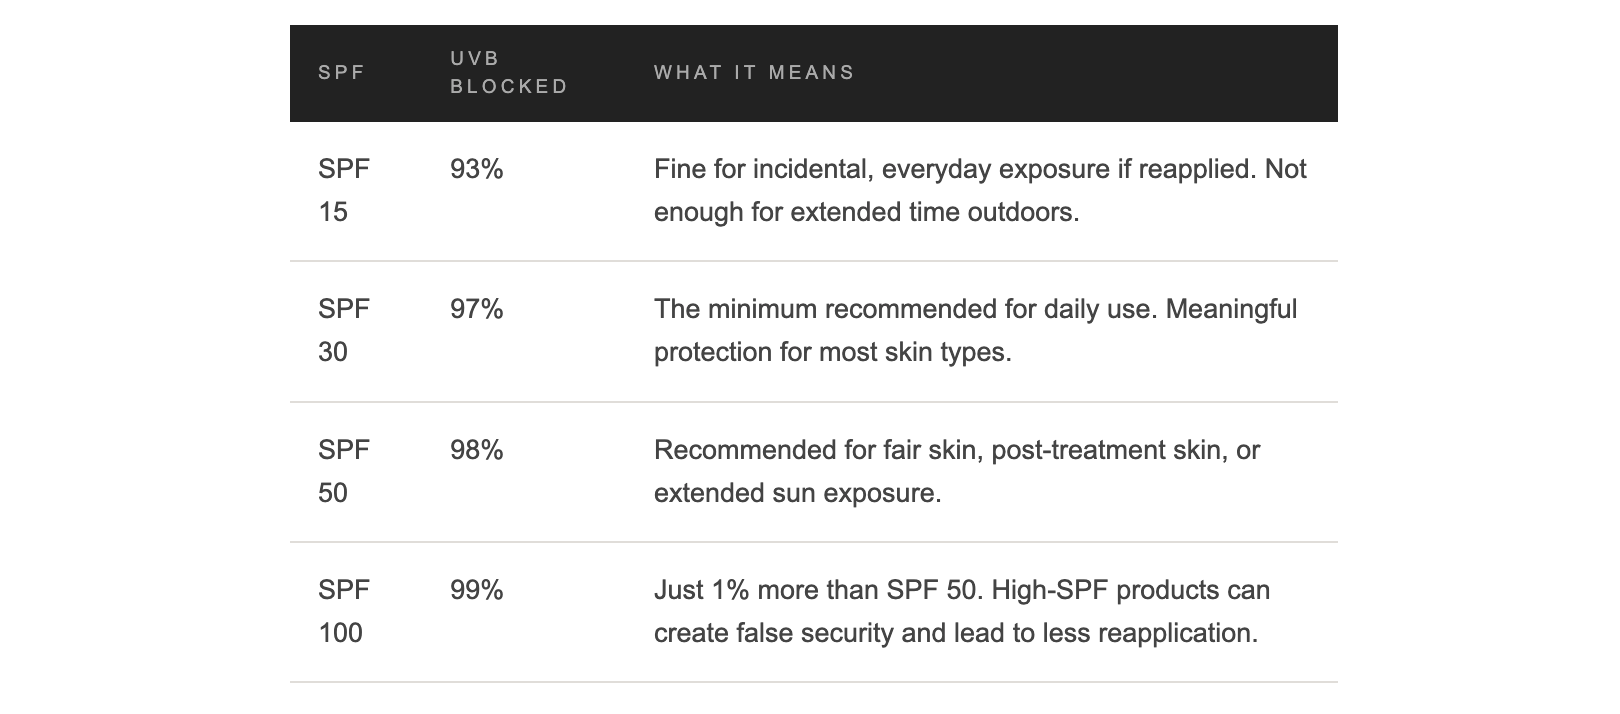The height and width of the screenshot is (714, 1620).
Task: Click the dark table header bar
Action: pos(814,73)
